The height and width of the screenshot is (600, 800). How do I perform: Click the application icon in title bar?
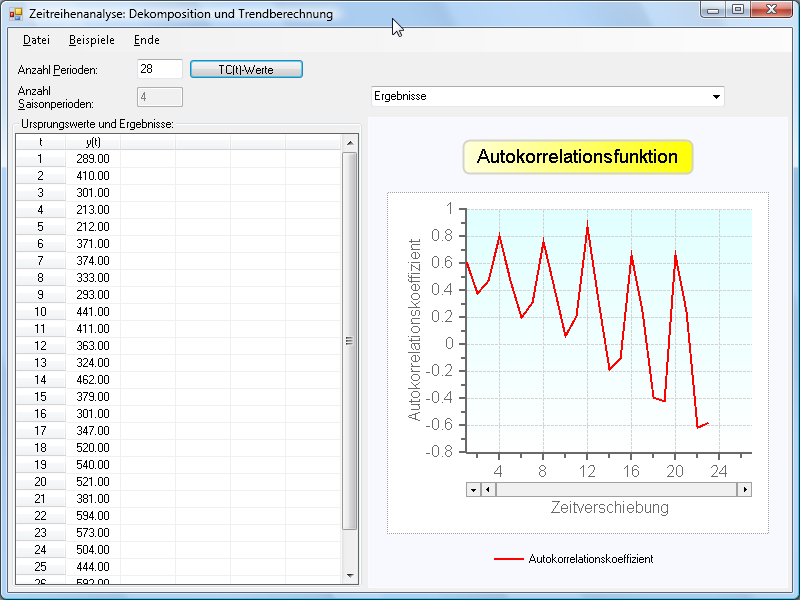15,14
